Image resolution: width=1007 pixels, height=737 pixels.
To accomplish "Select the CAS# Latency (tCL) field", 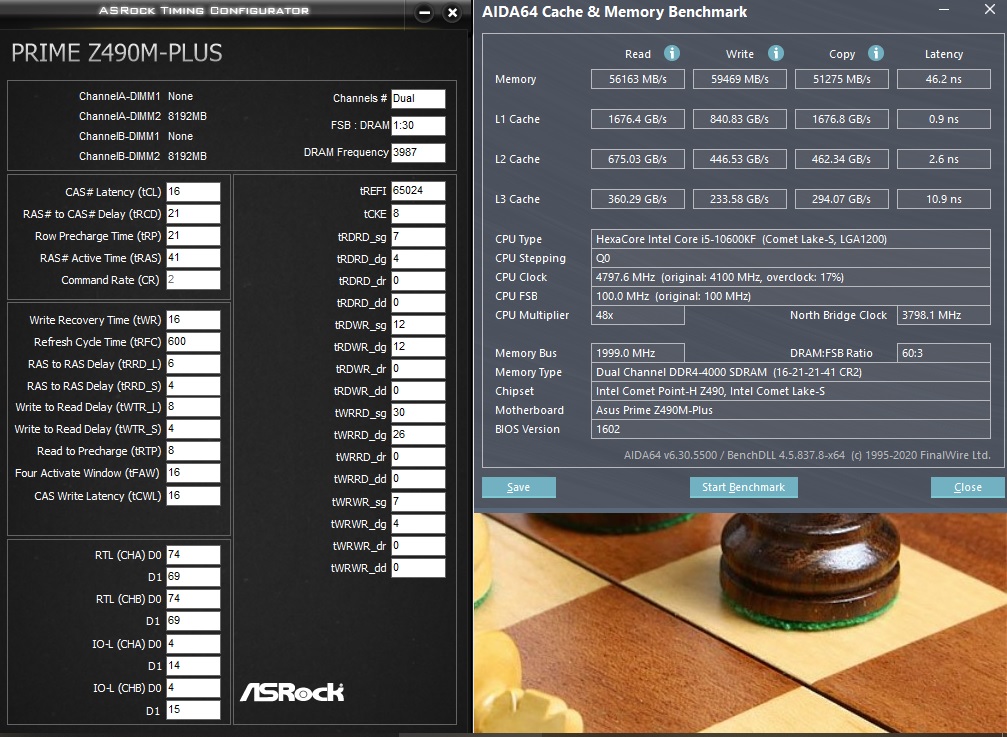I will 193,192.
